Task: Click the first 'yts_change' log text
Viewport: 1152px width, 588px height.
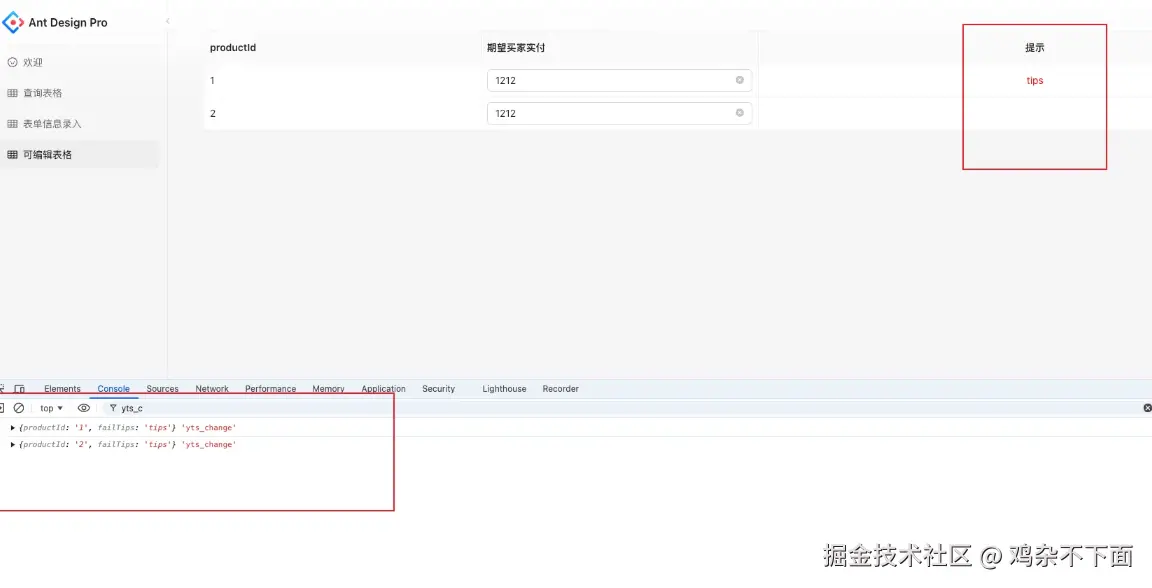Action: click(209, 427)
